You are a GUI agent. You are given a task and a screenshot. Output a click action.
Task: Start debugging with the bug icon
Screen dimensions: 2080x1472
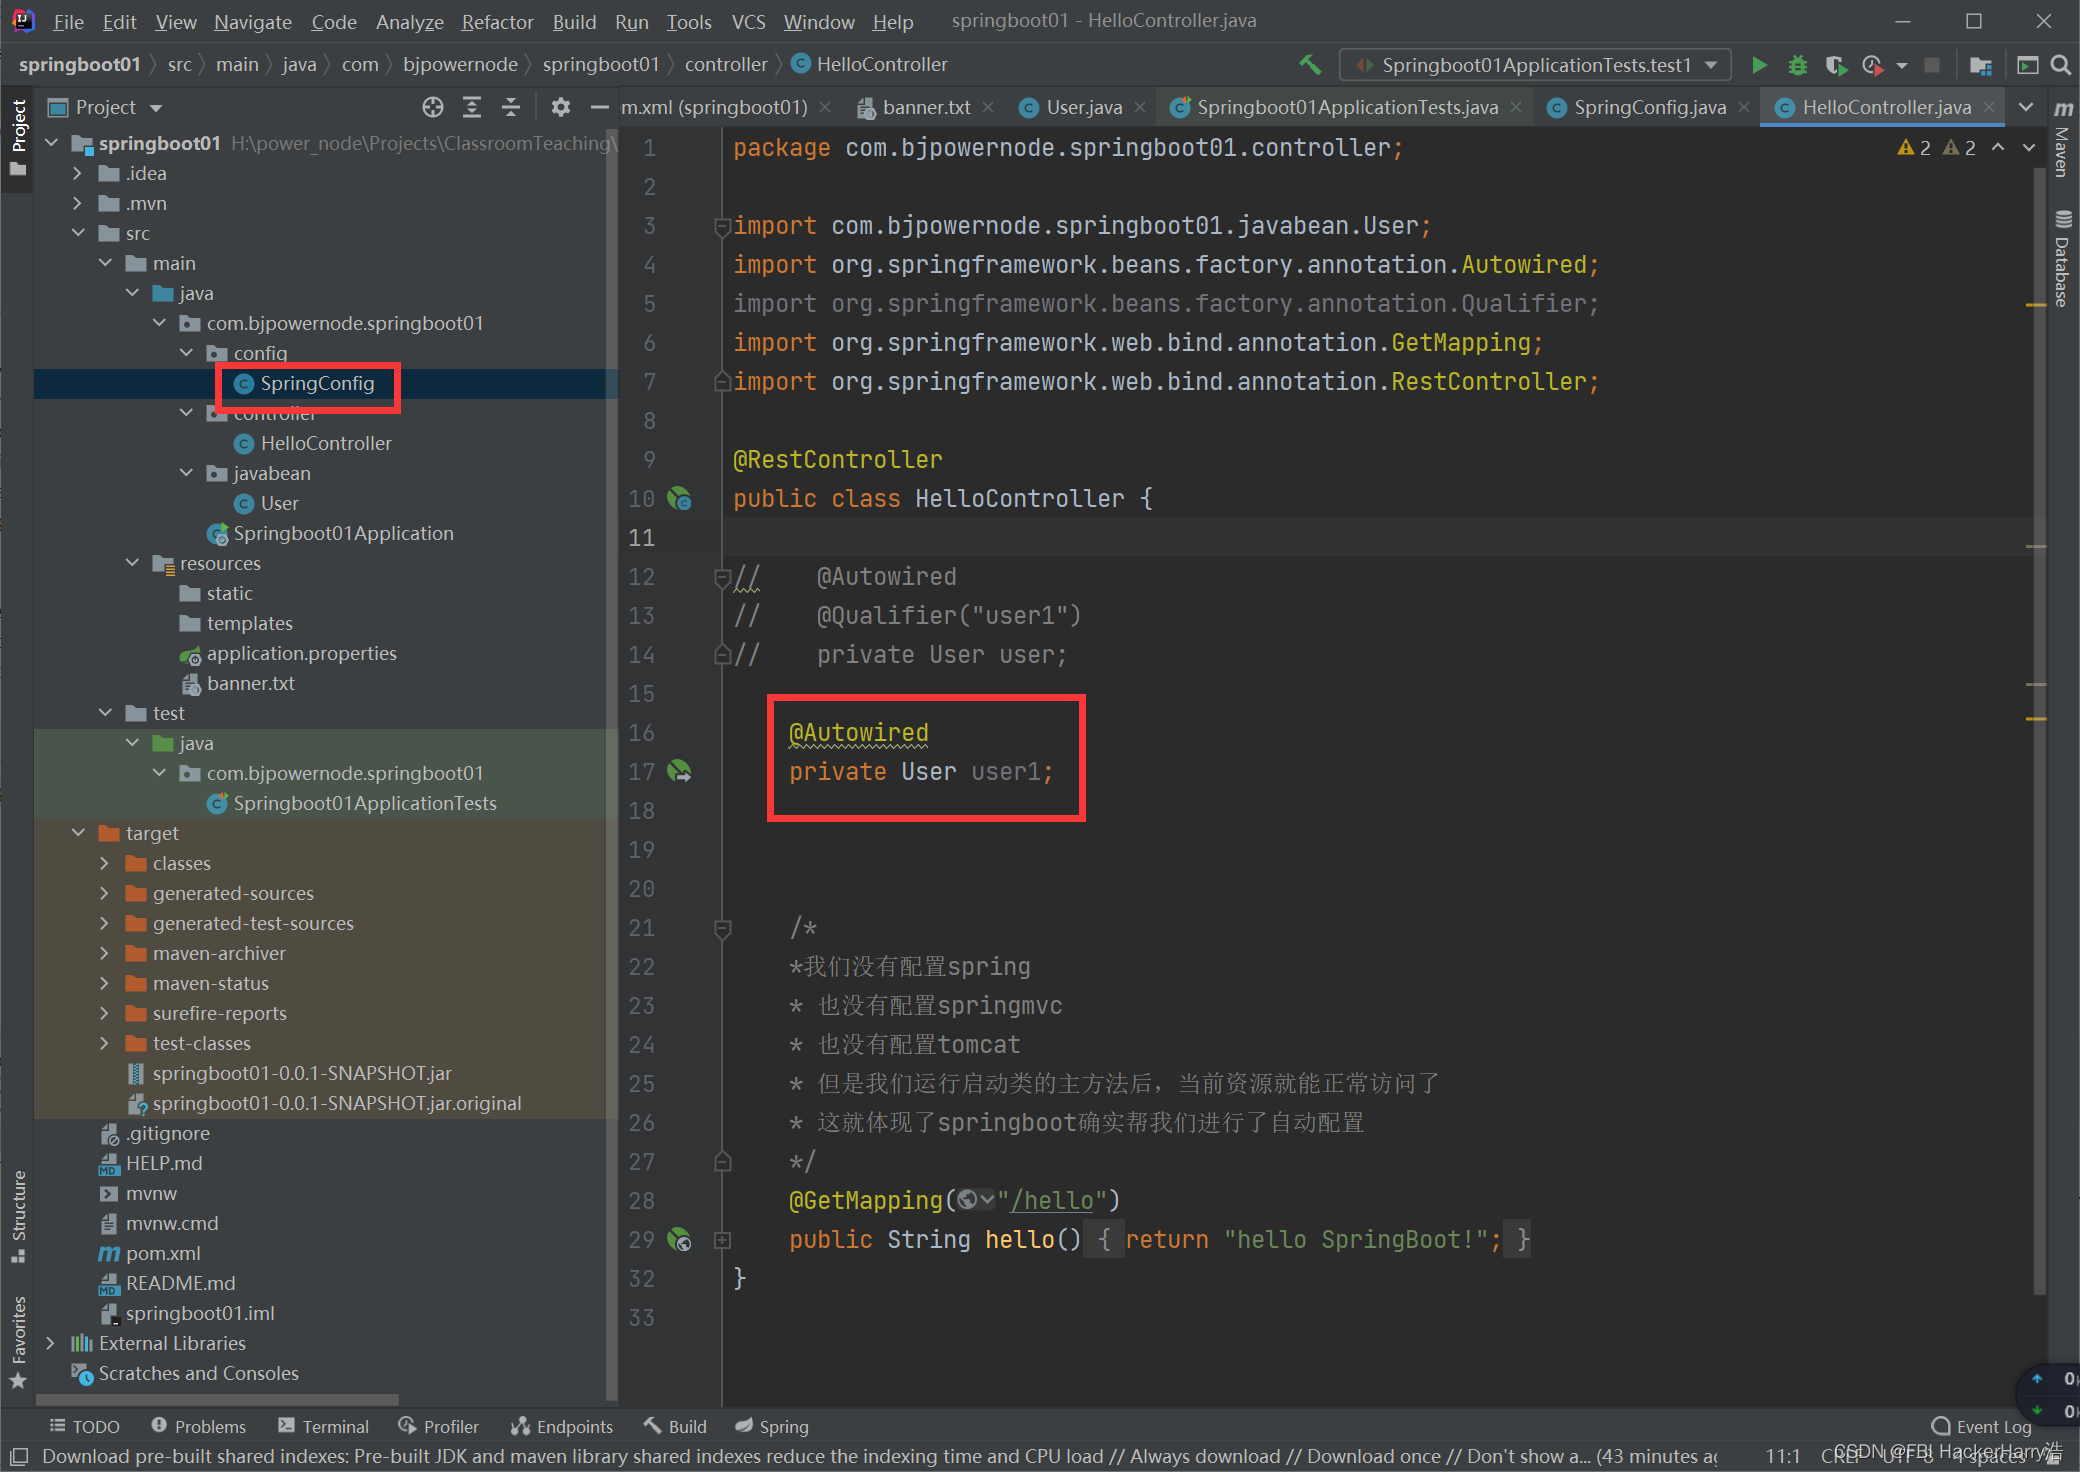[1797, 65]
